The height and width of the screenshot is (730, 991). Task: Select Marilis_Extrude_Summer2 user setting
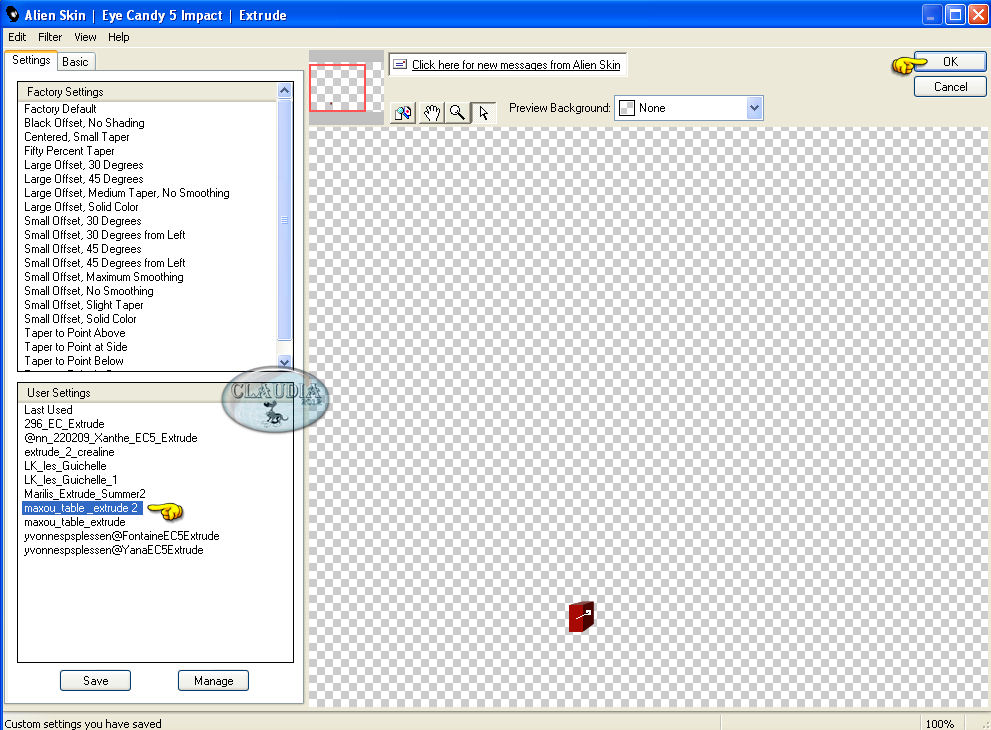coord(85,494)
